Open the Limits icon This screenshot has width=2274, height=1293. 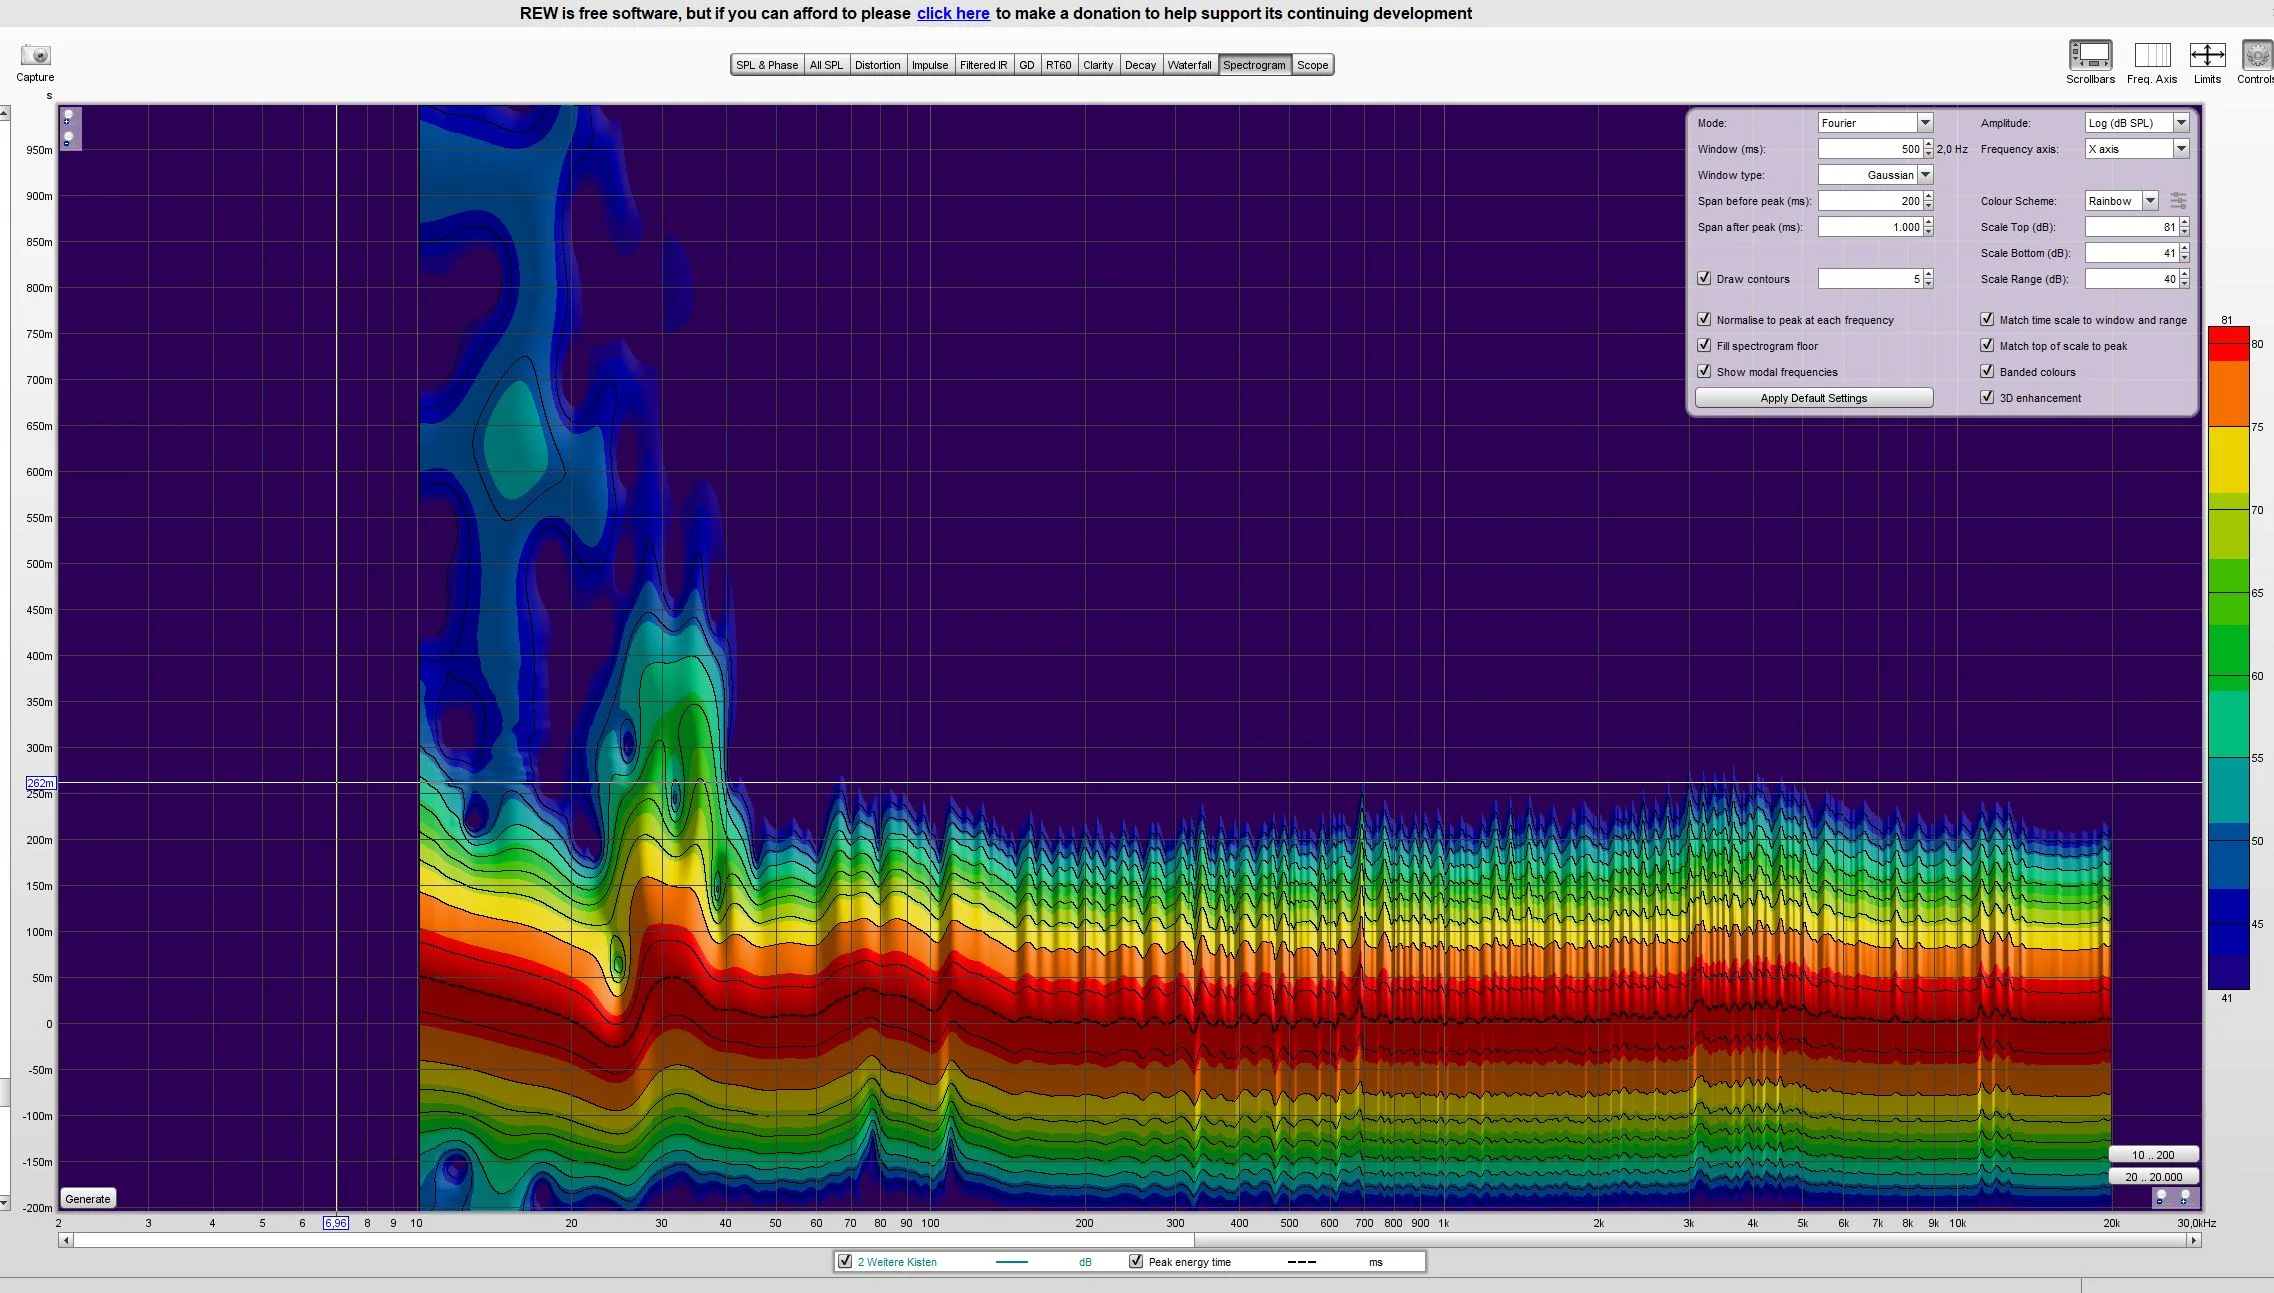coord(2207,55)
